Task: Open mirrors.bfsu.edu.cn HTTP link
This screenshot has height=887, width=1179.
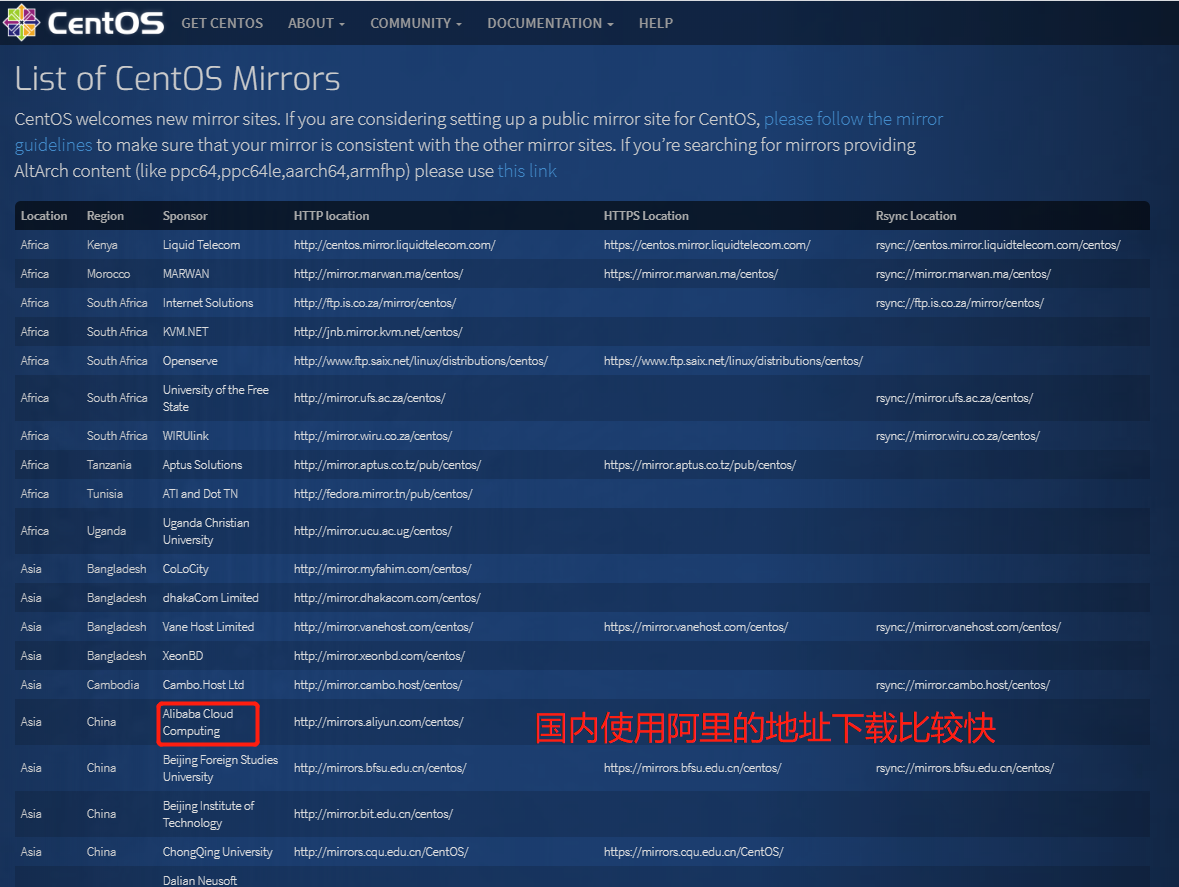Action: coord(380,768)
